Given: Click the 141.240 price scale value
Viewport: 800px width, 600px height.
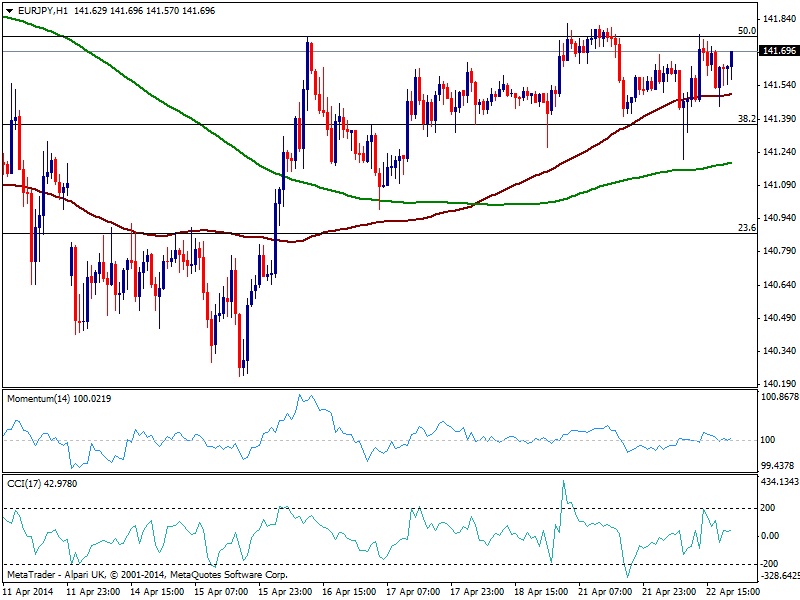Looking at the screenshot, I should pyautogui.click(x=779, y=152).
